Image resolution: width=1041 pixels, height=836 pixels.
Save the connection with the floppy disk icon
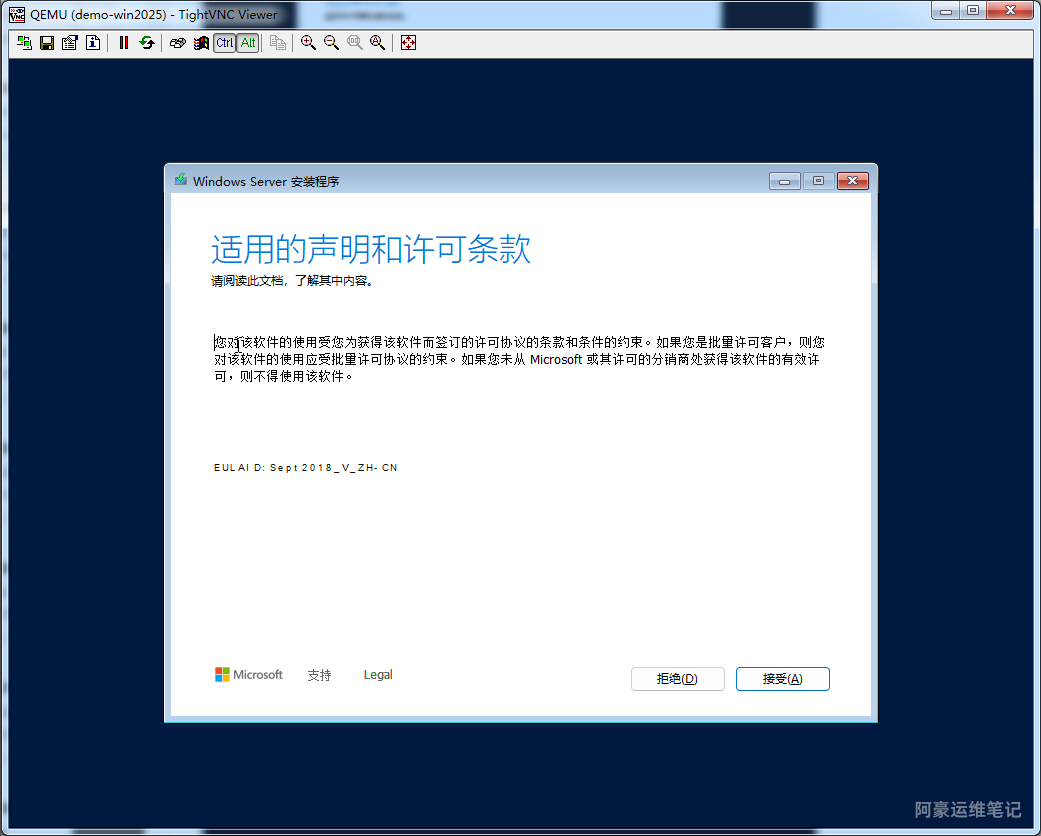tap(47, 43)
